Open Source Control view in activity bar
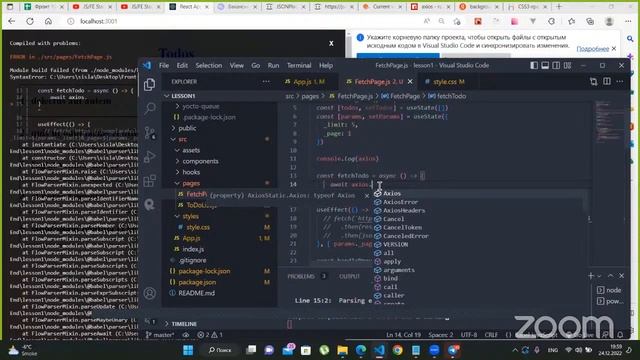The width and height of the screenshot is (640, 360). 150,133
